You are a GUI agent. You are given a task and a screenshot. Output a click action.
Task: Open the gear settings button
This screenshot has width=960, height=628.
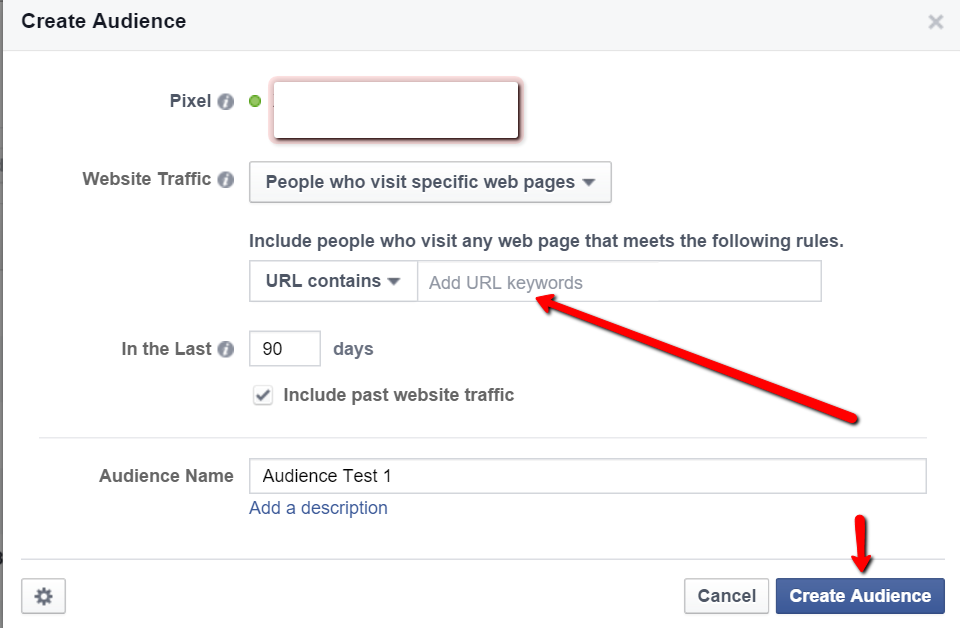[x=43, y=596]
